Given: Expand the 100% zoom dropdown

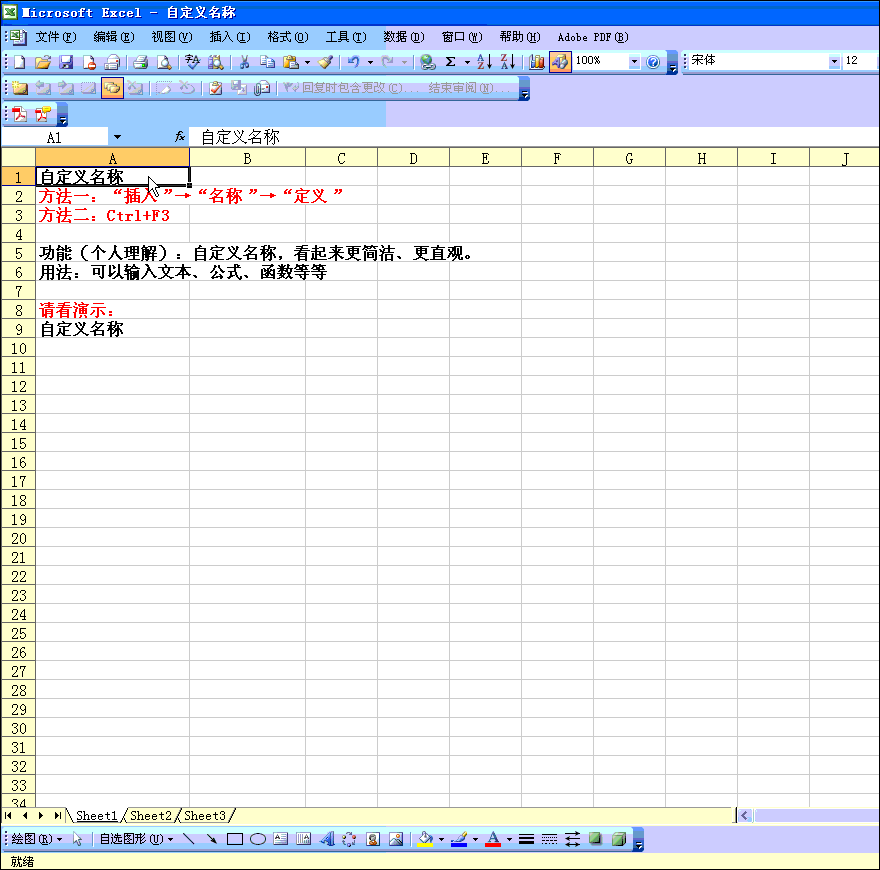Looking at the screenshot, I should [634, 62].
